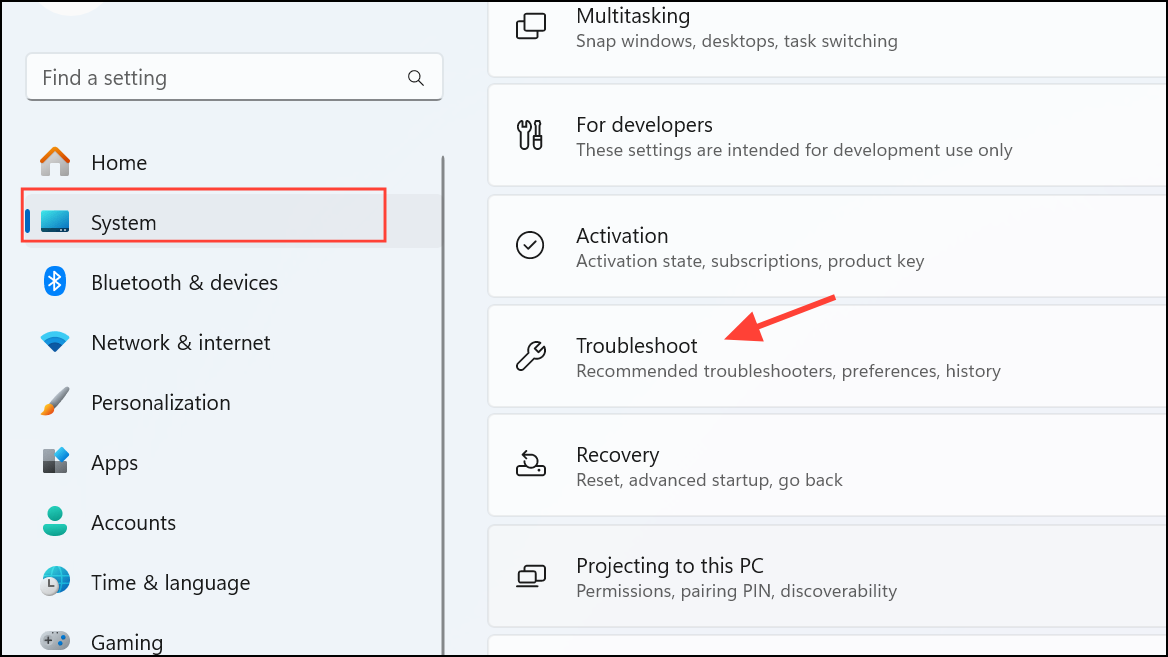Click the Home house icon
Image resolution: width=1168 pixels, height=657 pixels.
55,162
